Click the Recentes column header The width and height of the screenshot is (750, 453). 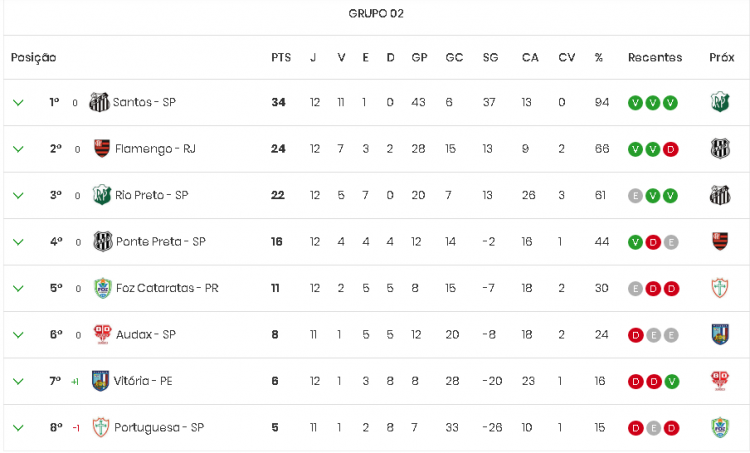655,57
